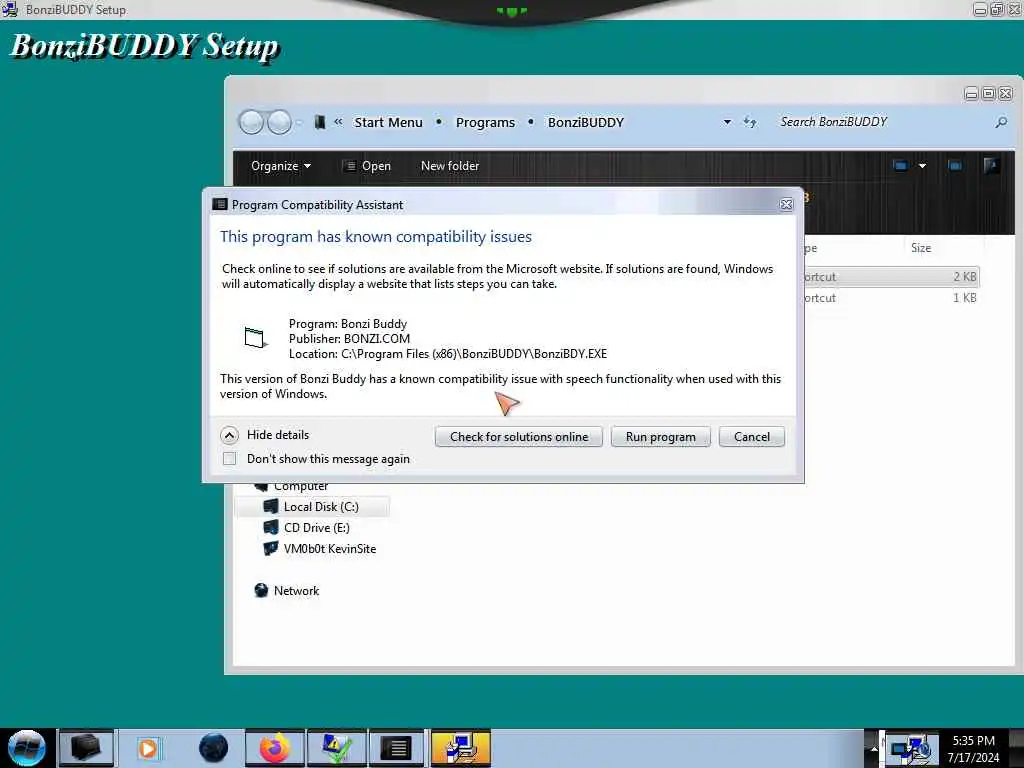Click the BonziBUDDY Setup title bar icon
The width and height of the screenshot is (1024, 768).
[x=10, y=9]
